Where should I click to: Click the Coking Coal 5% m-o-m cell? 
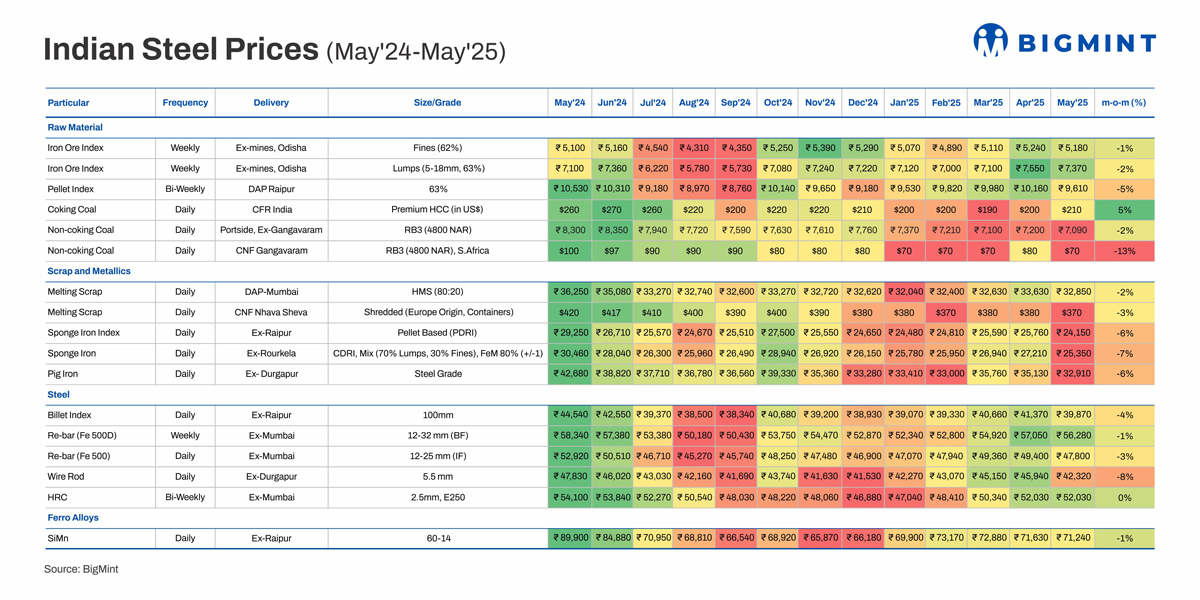1124,210
